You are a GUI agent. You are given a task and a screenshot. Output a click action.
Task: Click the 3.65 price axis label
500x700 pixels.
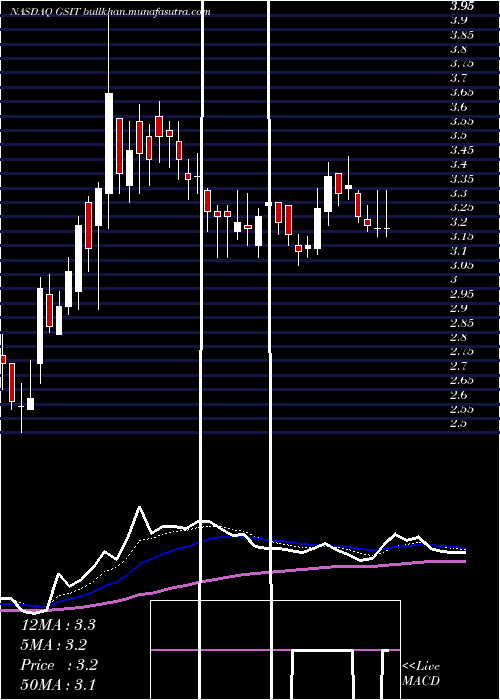tap(464, 92)
